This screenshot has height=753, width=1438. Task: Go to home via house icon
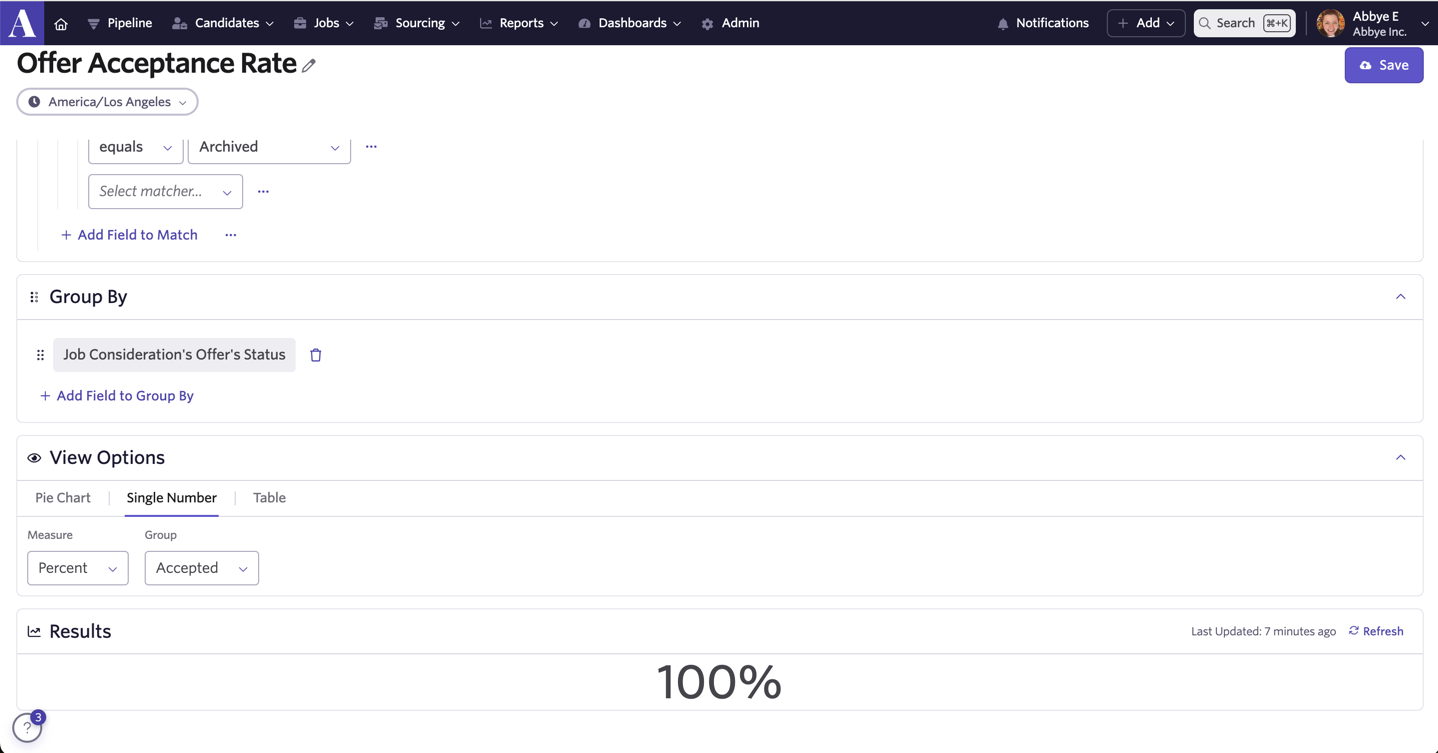61,23
